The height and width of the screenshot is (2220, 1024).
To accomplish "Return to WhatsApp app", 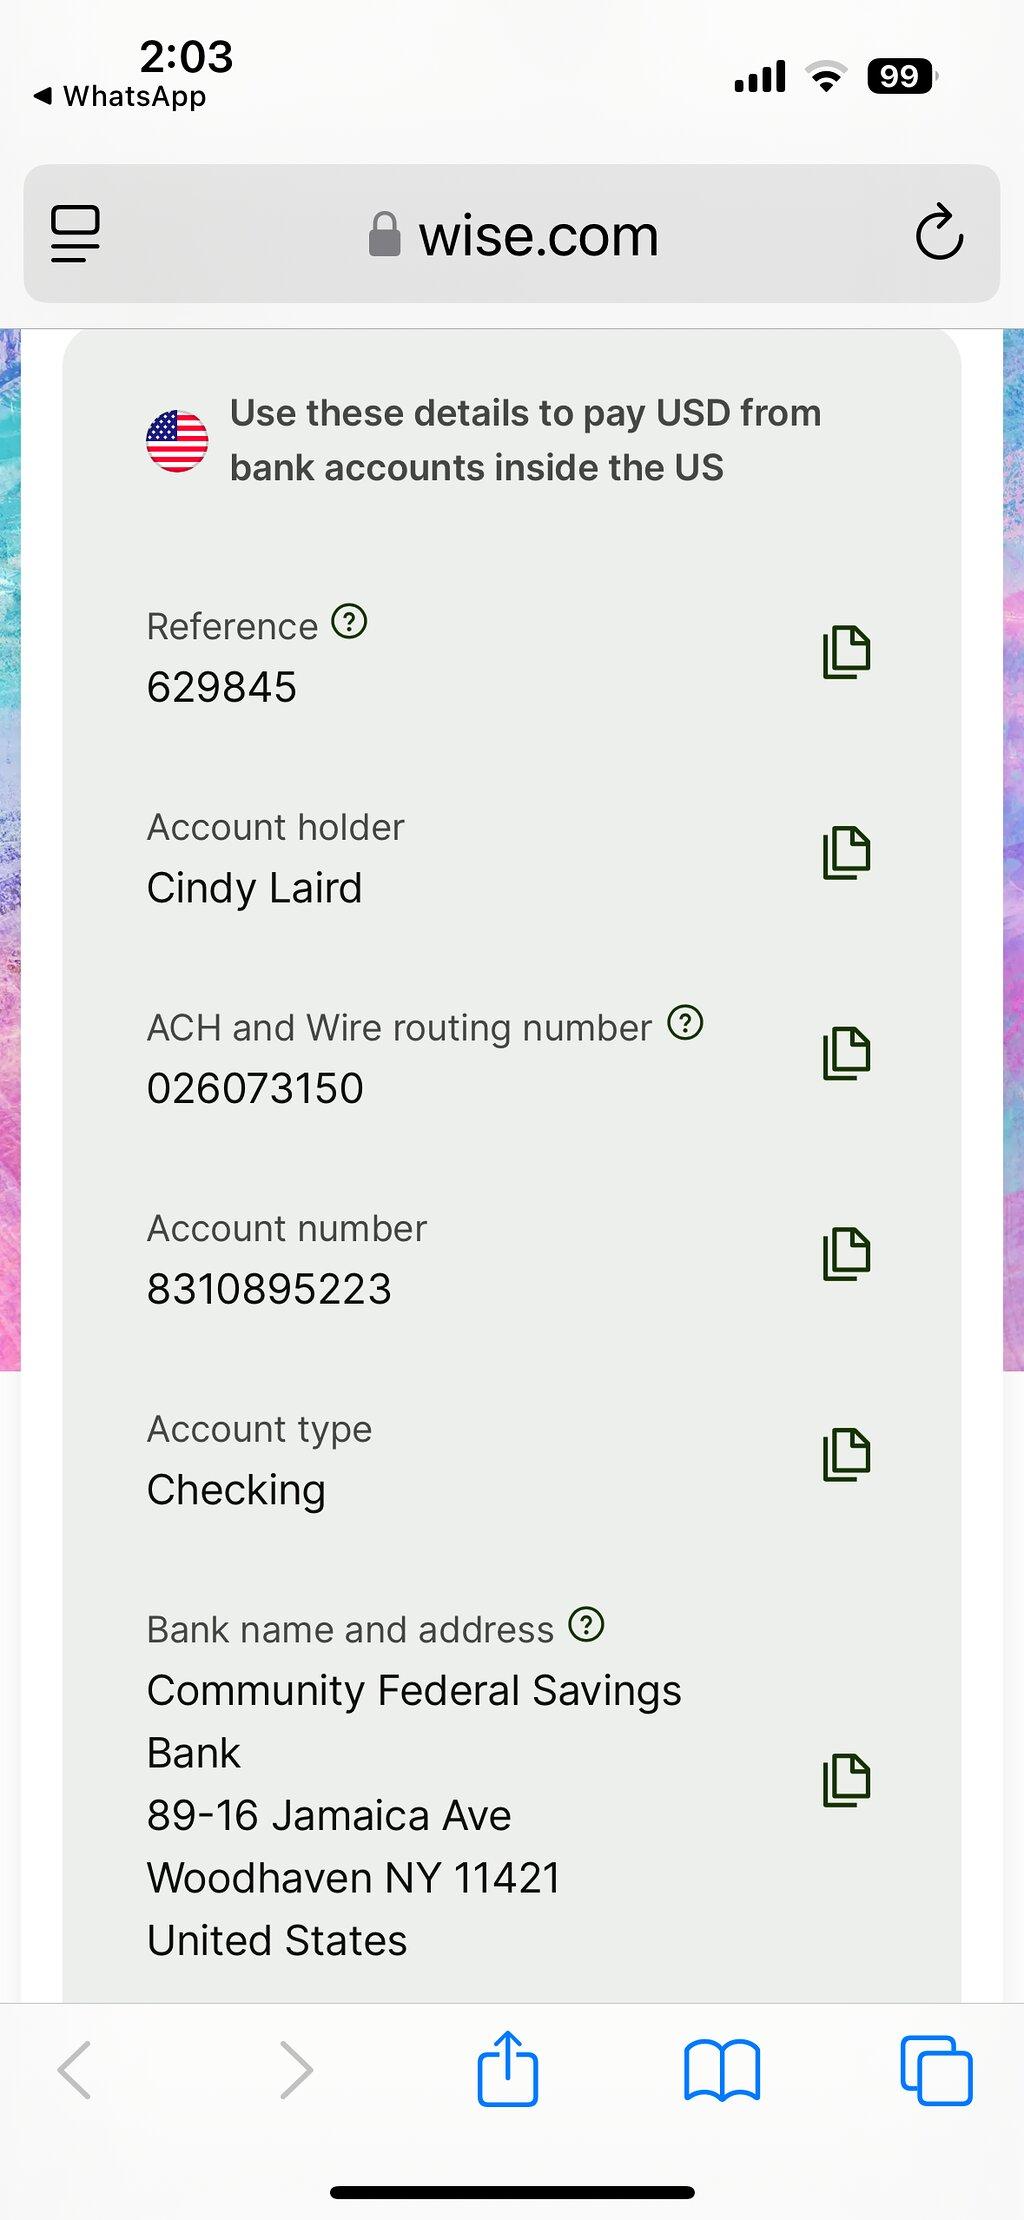I will (120, 96).
